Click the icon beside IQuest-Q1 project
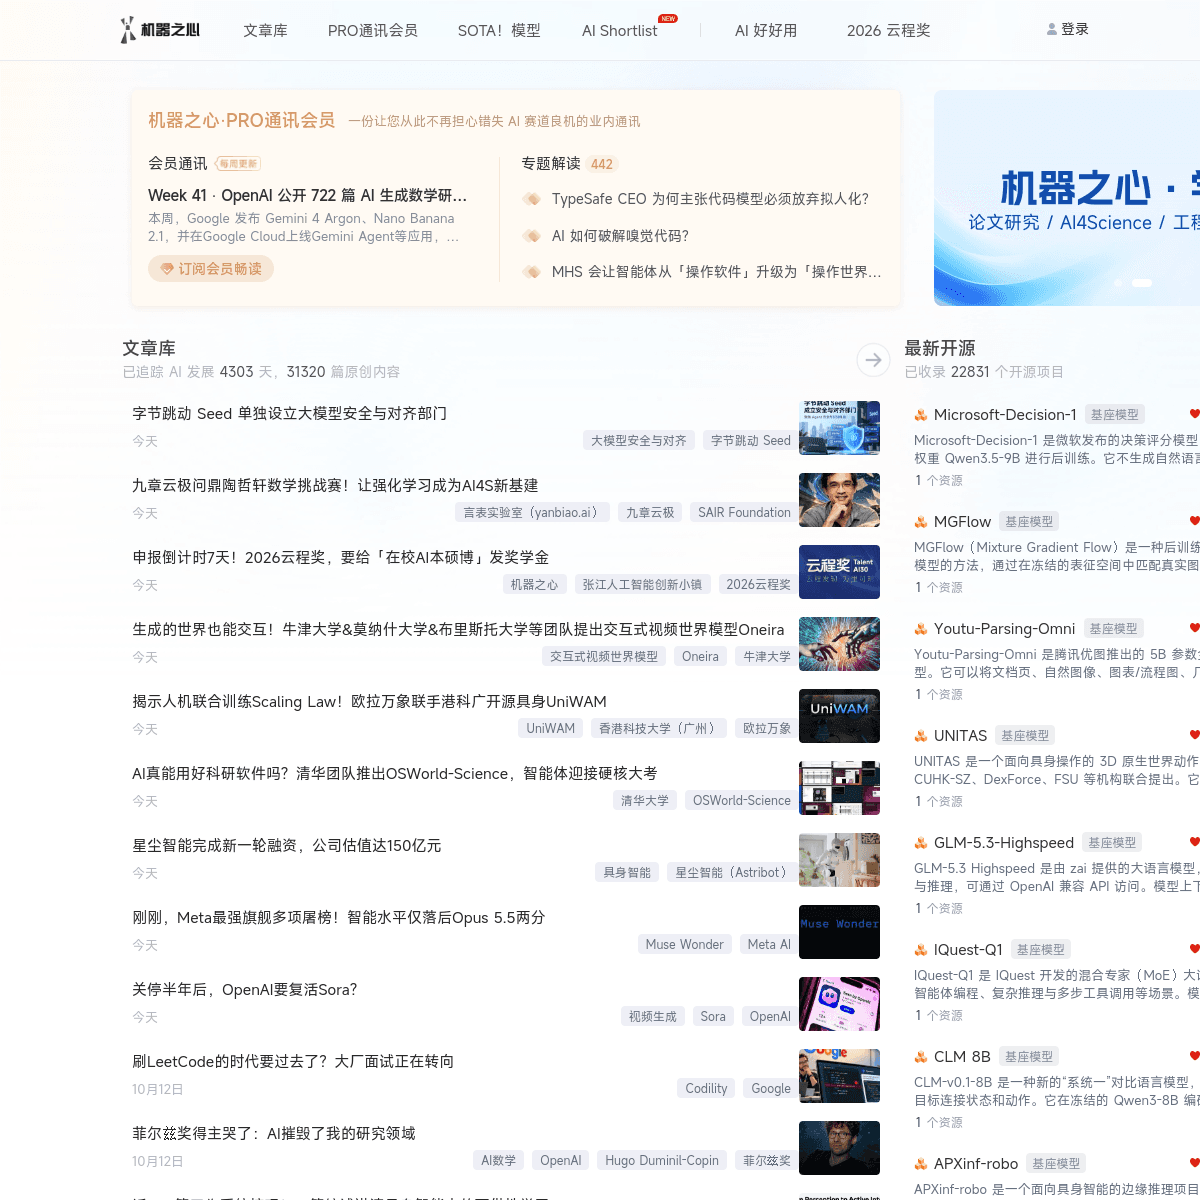The width and height of the screenshot is (1200, 1200). coord(921,950)
